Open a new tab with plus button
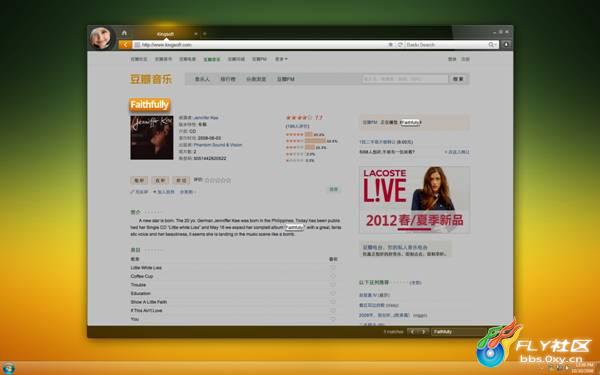Viewport: 600px width, 375px height. (205, 34)
